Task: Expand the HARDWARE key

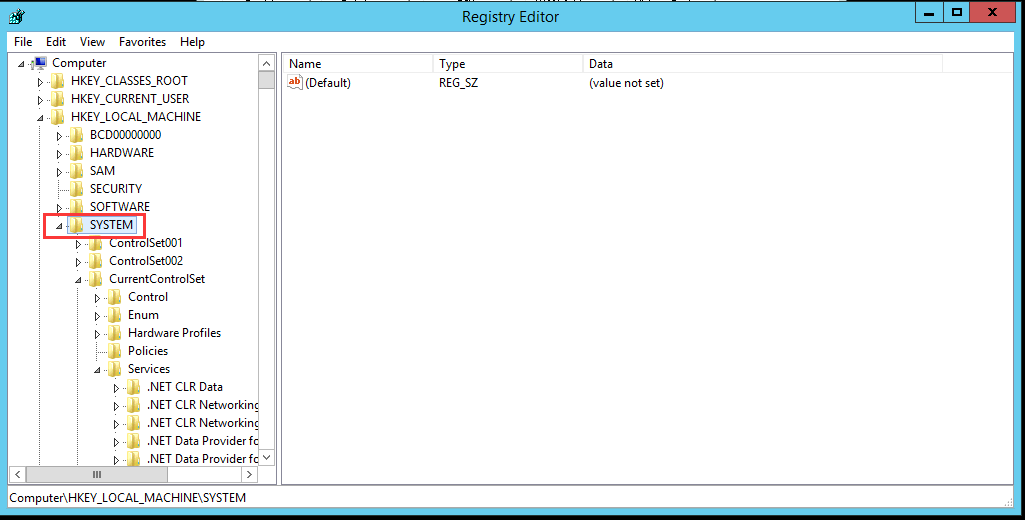Action: point(59,154)
